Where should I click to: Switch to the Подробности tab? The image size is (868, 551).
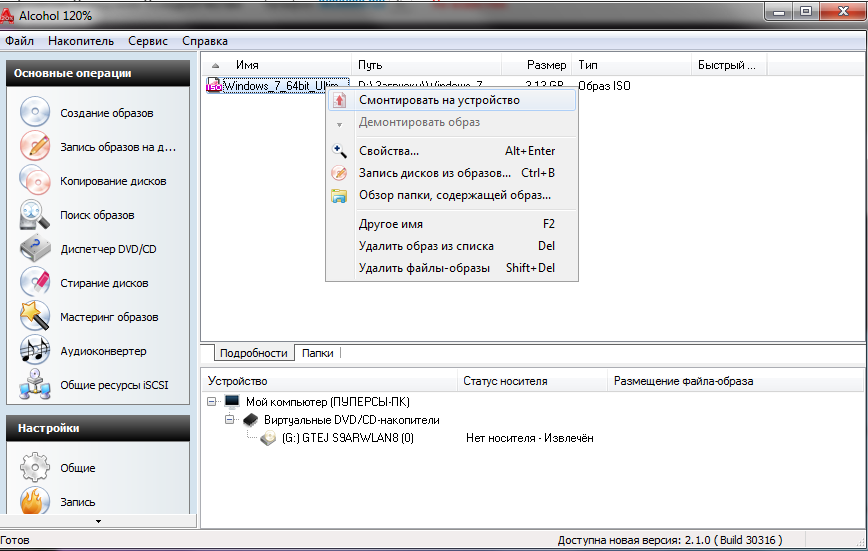(254, 353)
